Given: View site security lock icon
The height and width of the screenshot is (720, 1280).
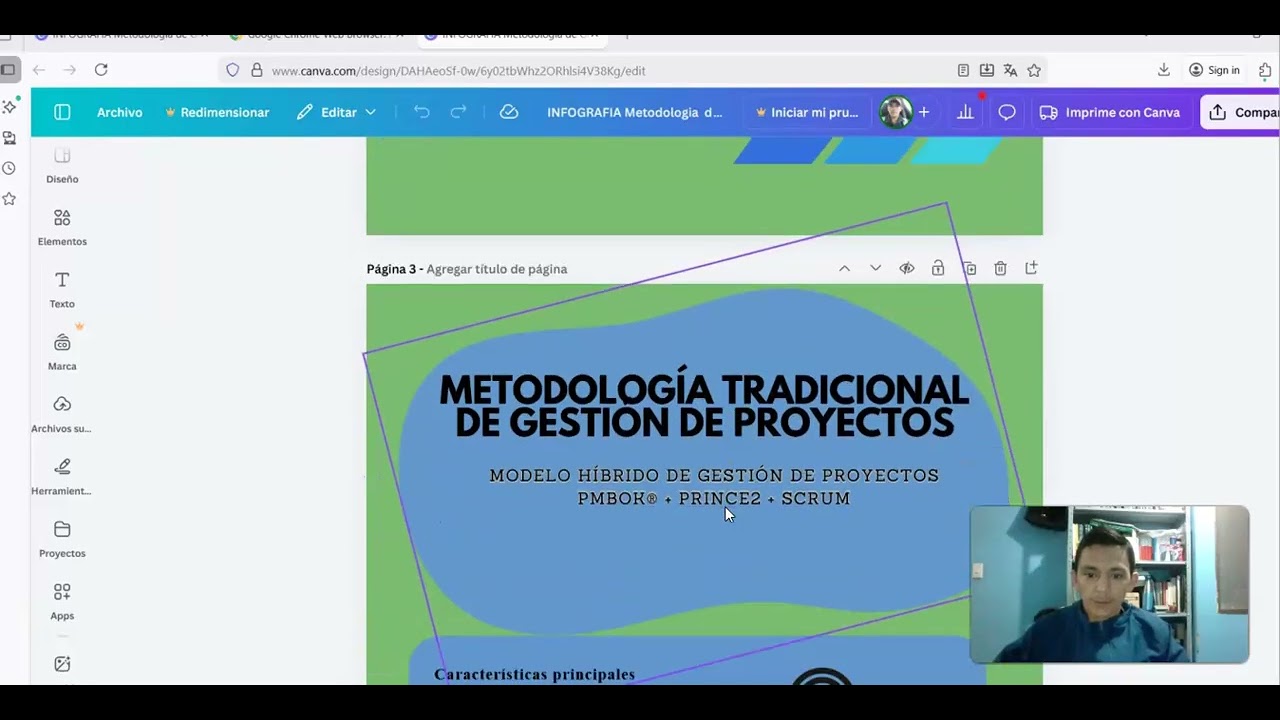Looking at the screenshot, I should (256, 70).
